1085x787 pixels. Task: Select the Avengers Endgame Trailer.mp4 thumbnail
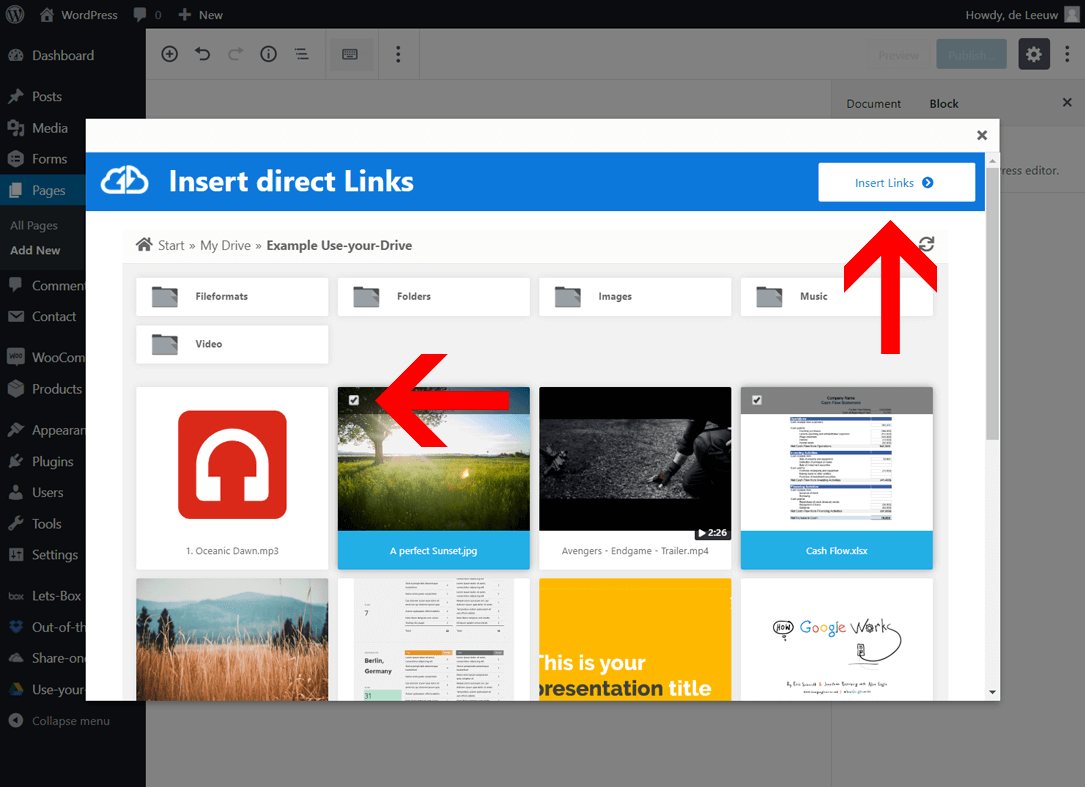pyautogui.click(x=635, y=459)
